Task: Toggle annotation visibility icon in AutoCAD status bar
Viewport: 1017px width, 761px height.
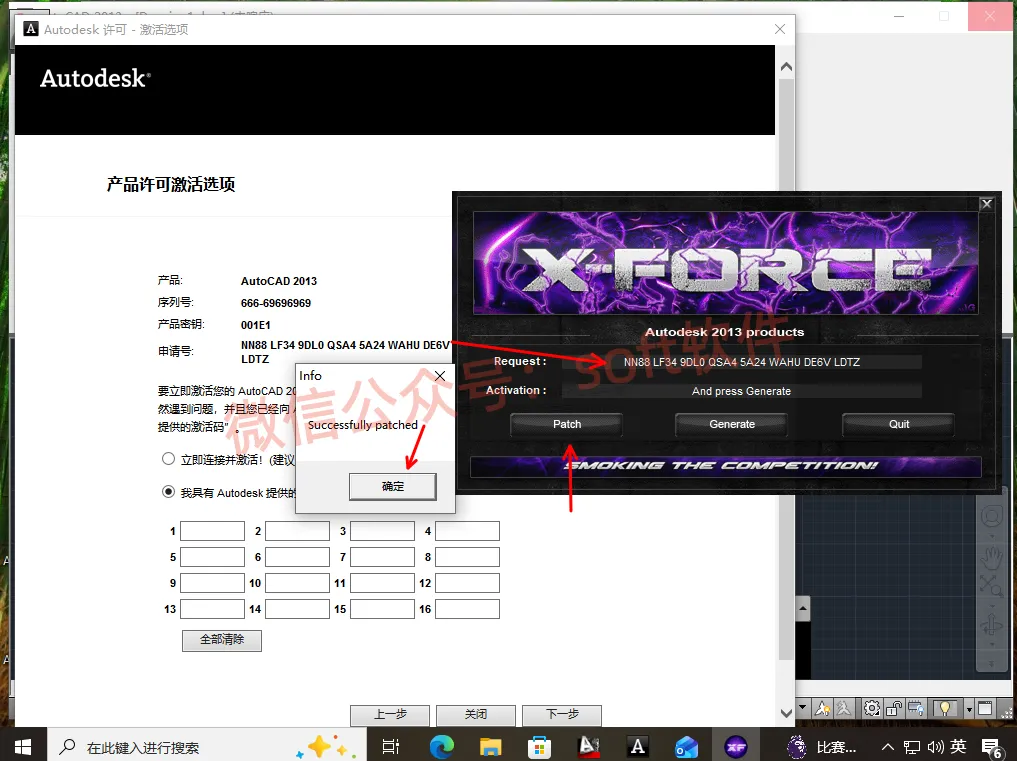Action: pos(822,708)
